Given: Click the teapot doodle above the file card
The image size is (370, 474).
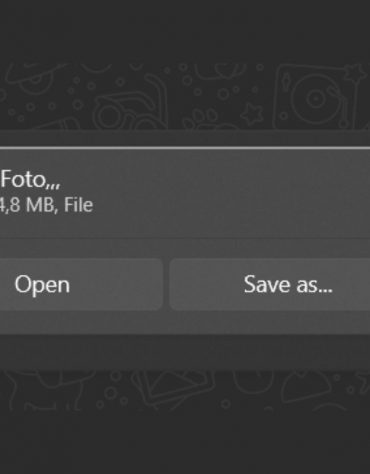Looking at the screenshot, I should 132,108.
